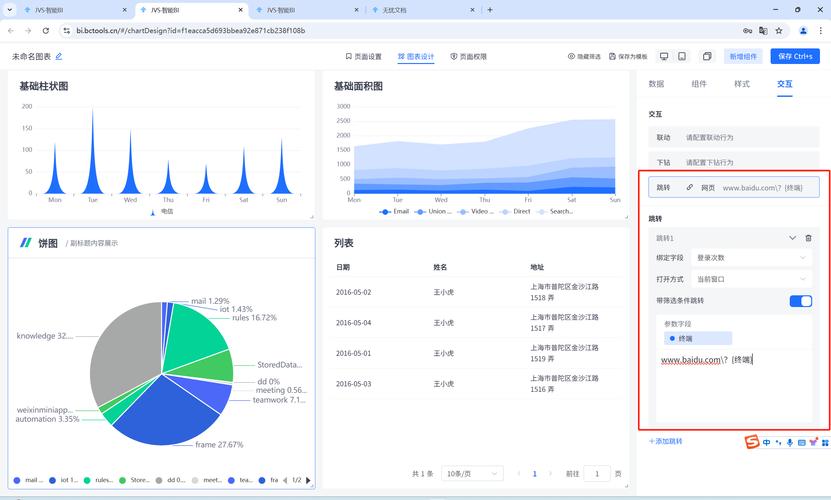Go back in browser history
831x500 pixels.
[x=11, y=31]
